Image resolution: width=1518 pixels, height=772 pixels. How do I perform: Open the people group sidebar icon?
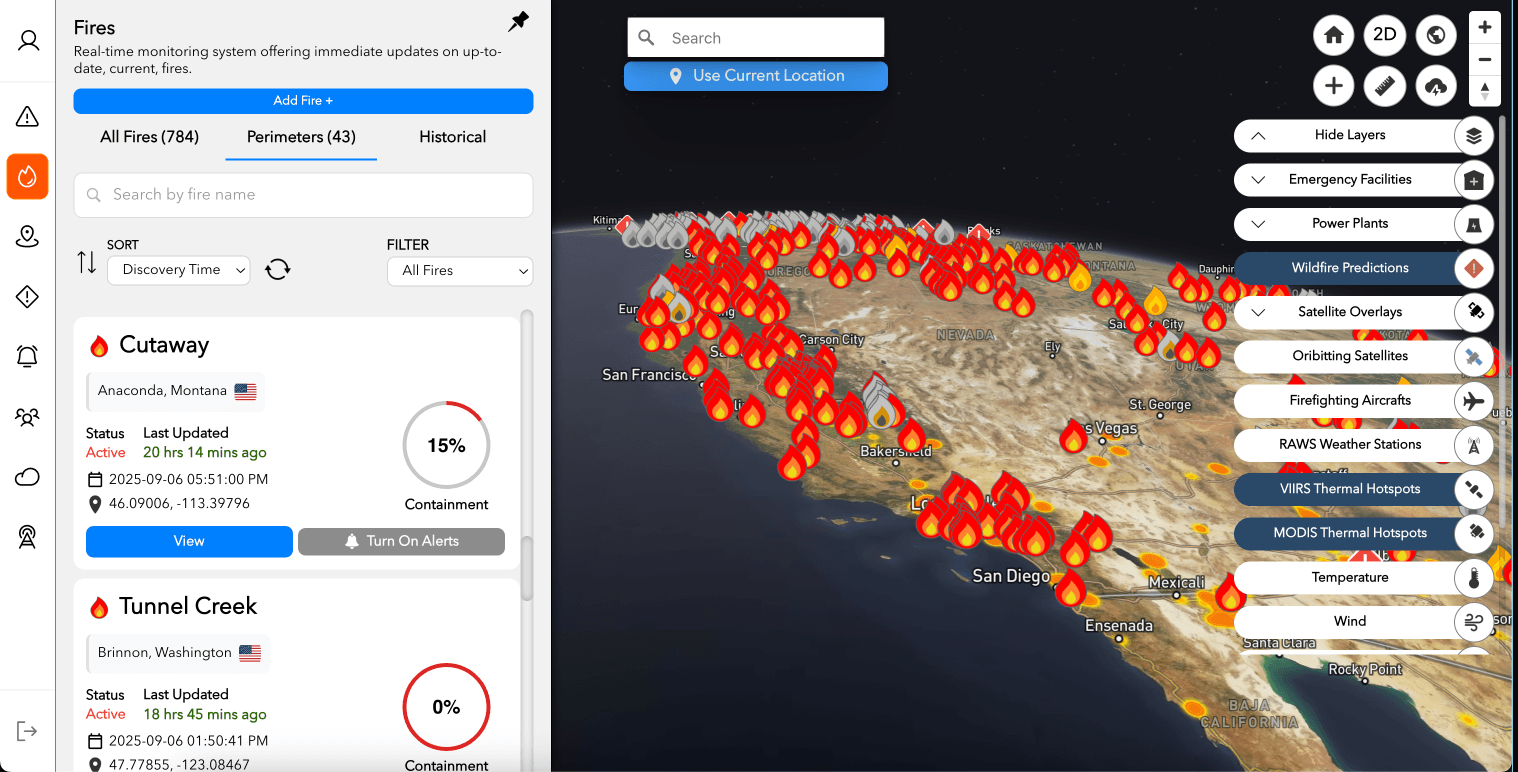(x=28, y=417)
